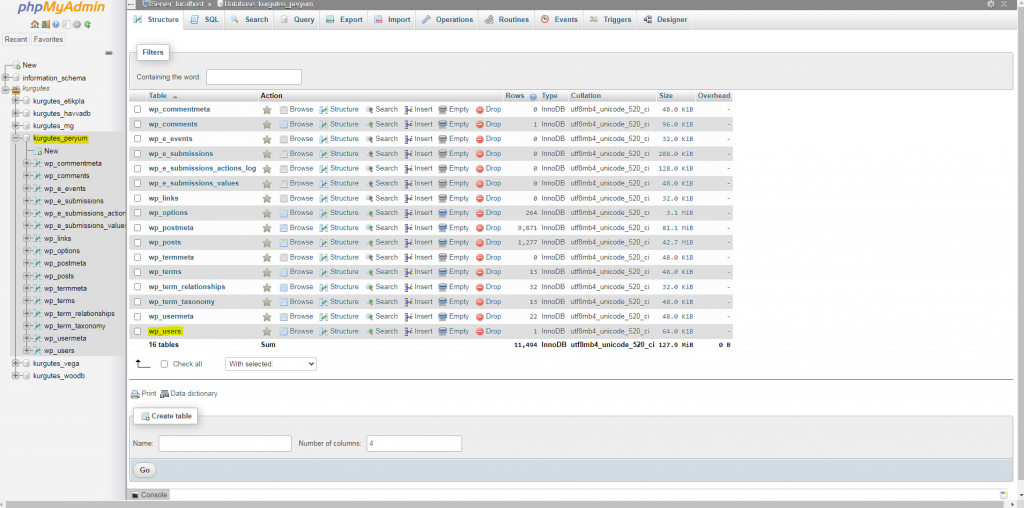The image size is (1024, 508).
Task: Tick checkbox for wp_commentmeta table
Action: 137,110
